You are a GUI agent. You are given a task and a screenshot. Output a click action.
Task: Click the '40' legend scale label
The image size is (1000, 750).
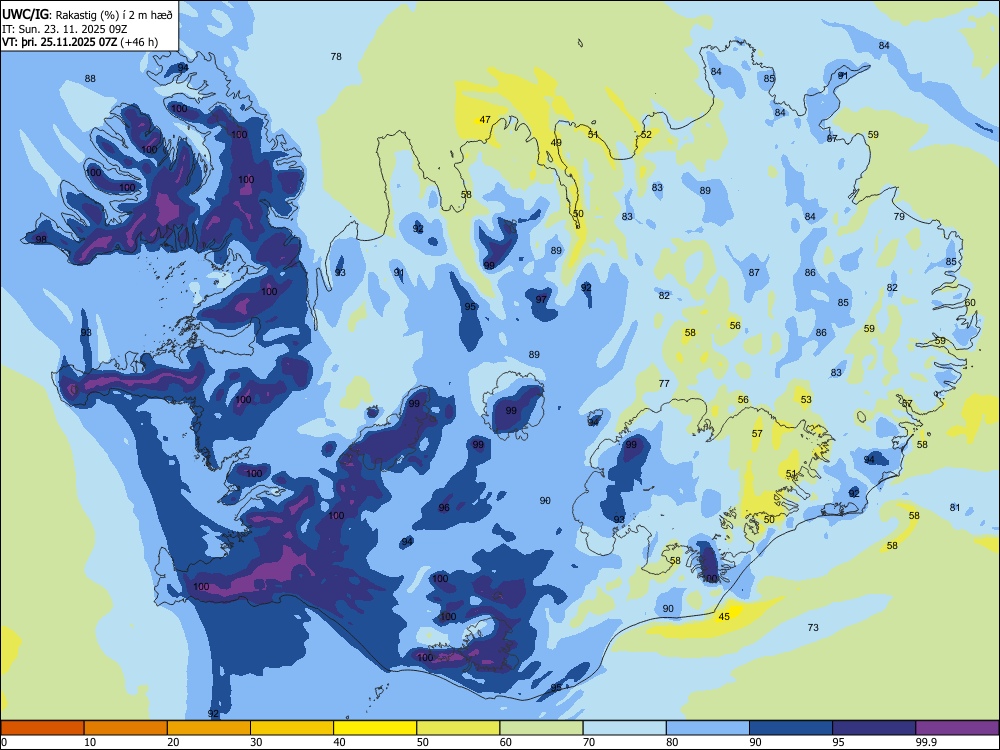tap(339, 742)
